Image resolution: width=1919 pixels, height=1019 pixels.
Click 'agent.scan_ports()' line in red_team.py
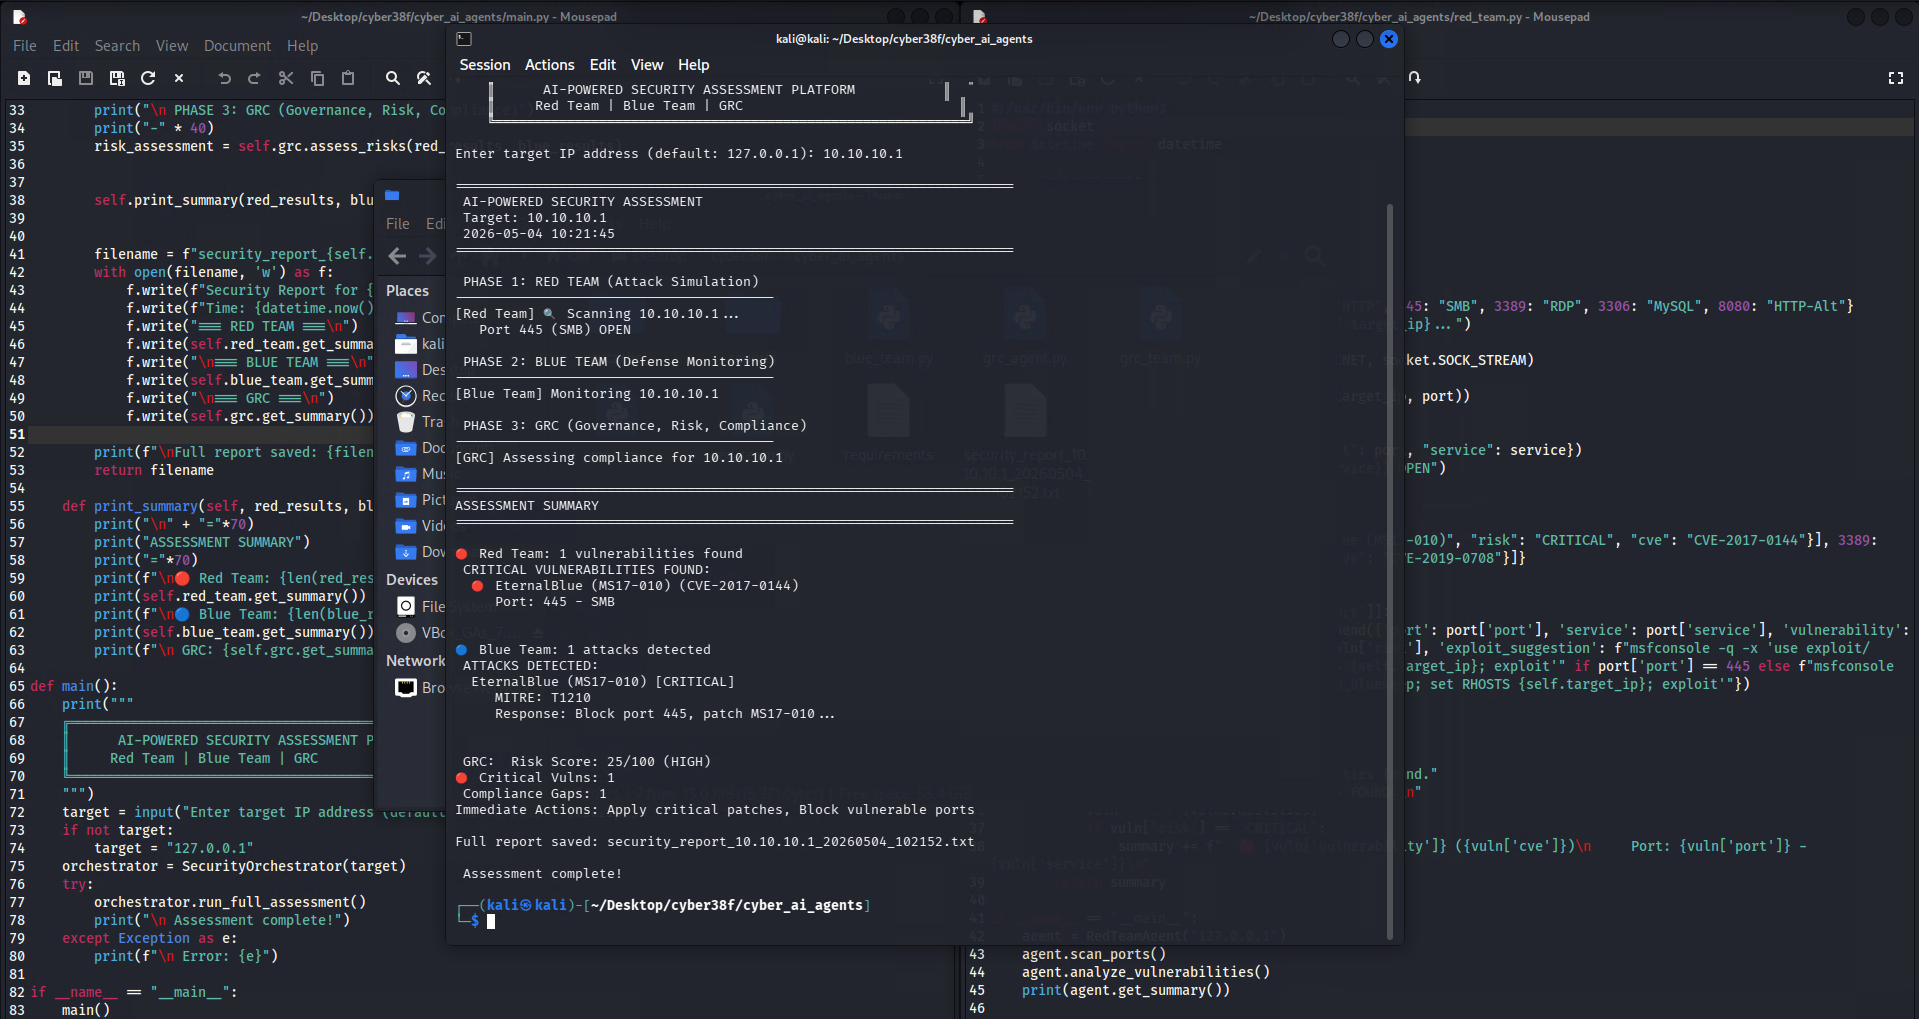coord(1094,954)
